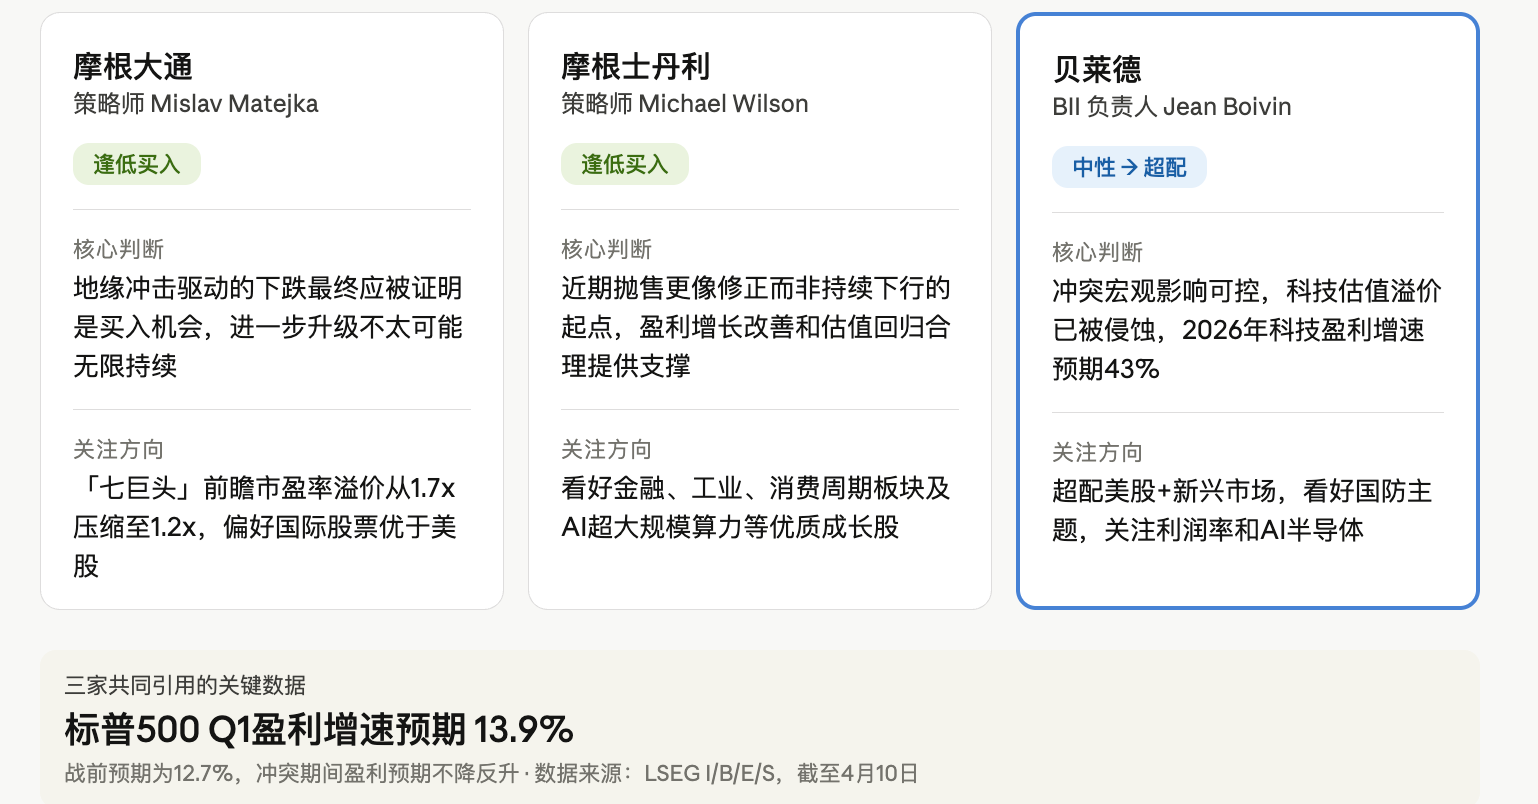Click the 2026年科技盈利增速 paragraph
Viewport: 1538px width, 804px height.
point(1246,330)
